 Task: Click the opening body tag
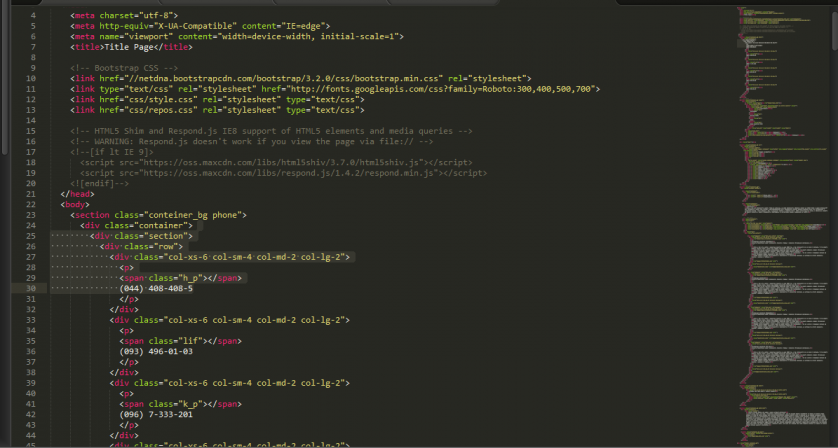click(75, 204)
